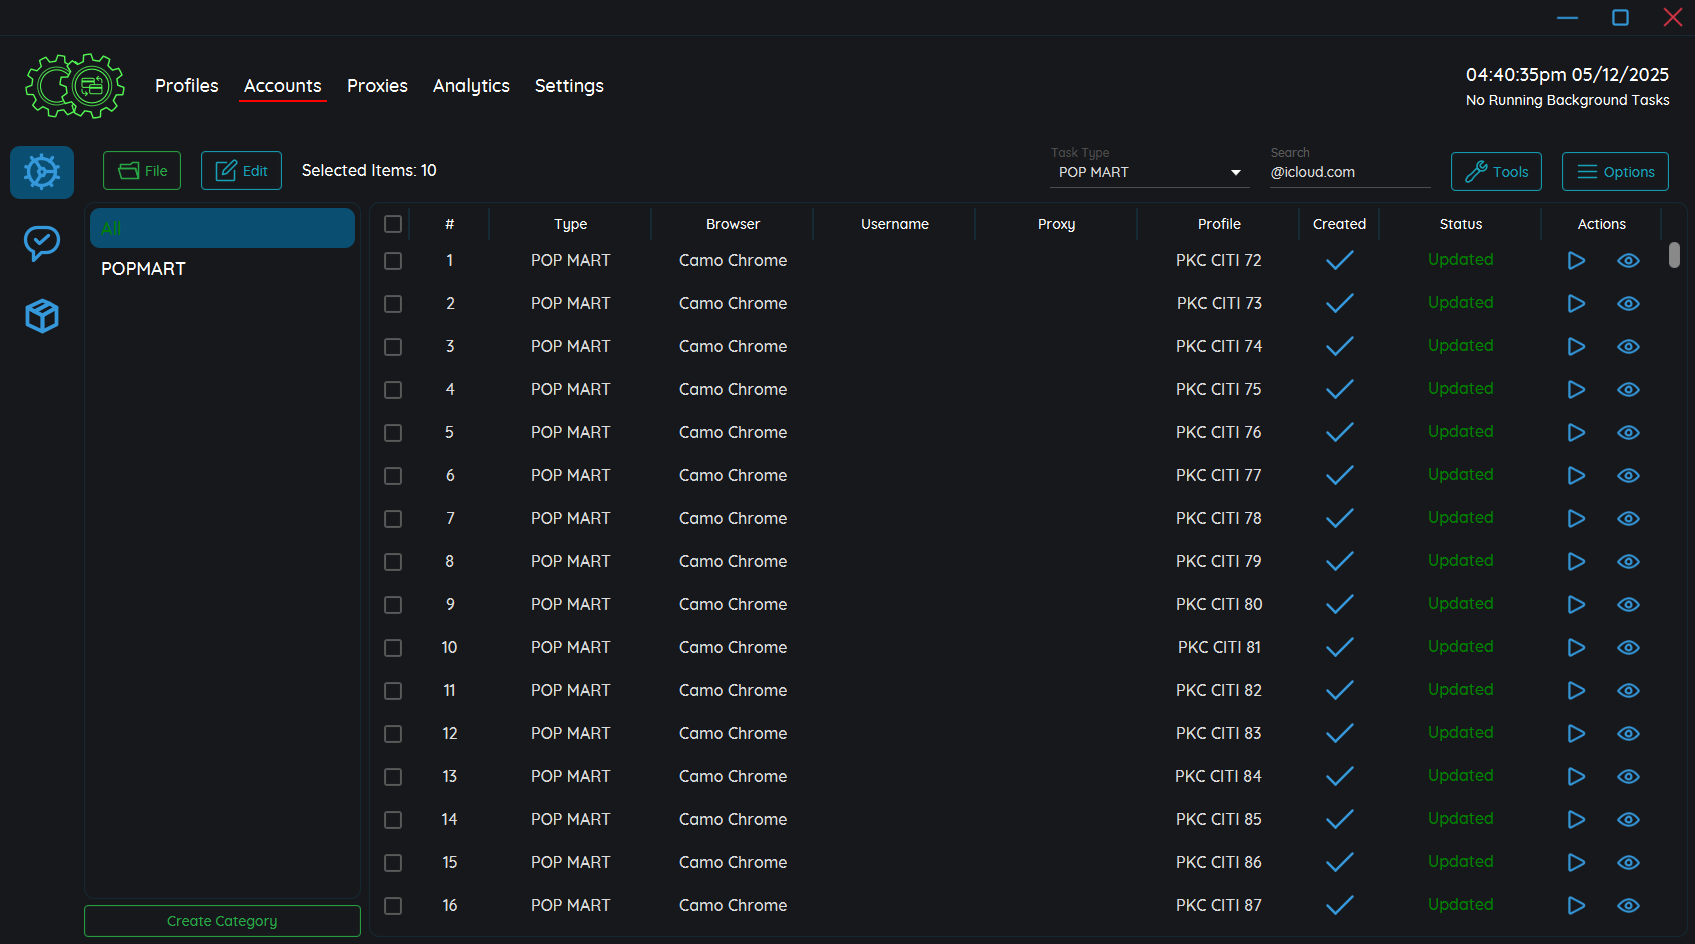Image resolution: width=1695 pixels, height=944 pixels.
Task: Check the box for row 12
Action: tap(393, 733)
